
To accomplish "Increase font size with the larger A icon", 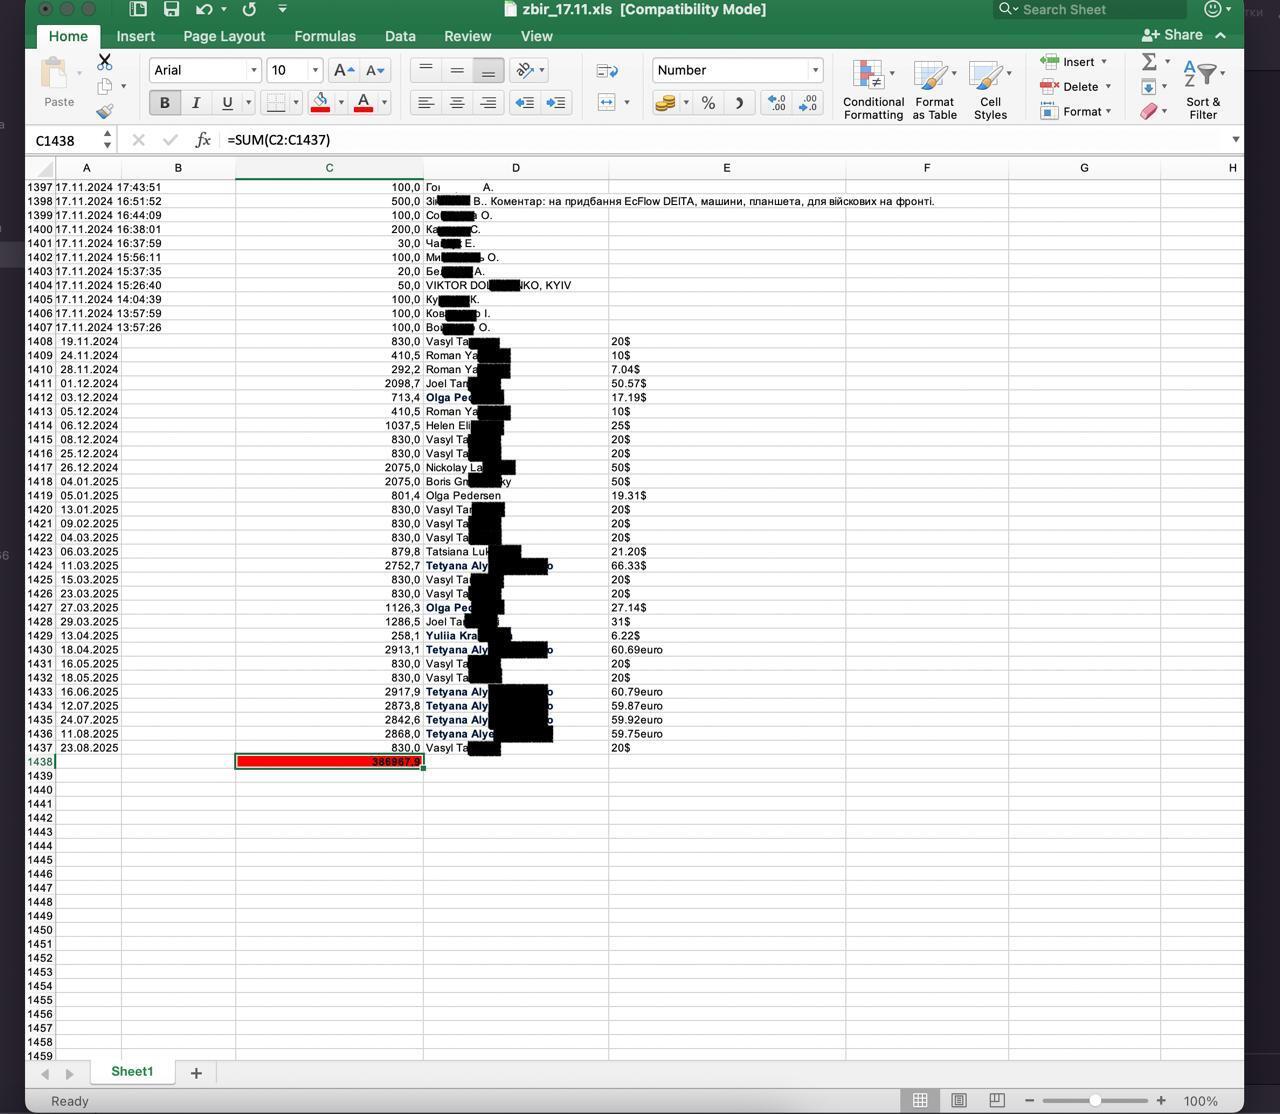I will click(343, 70).
